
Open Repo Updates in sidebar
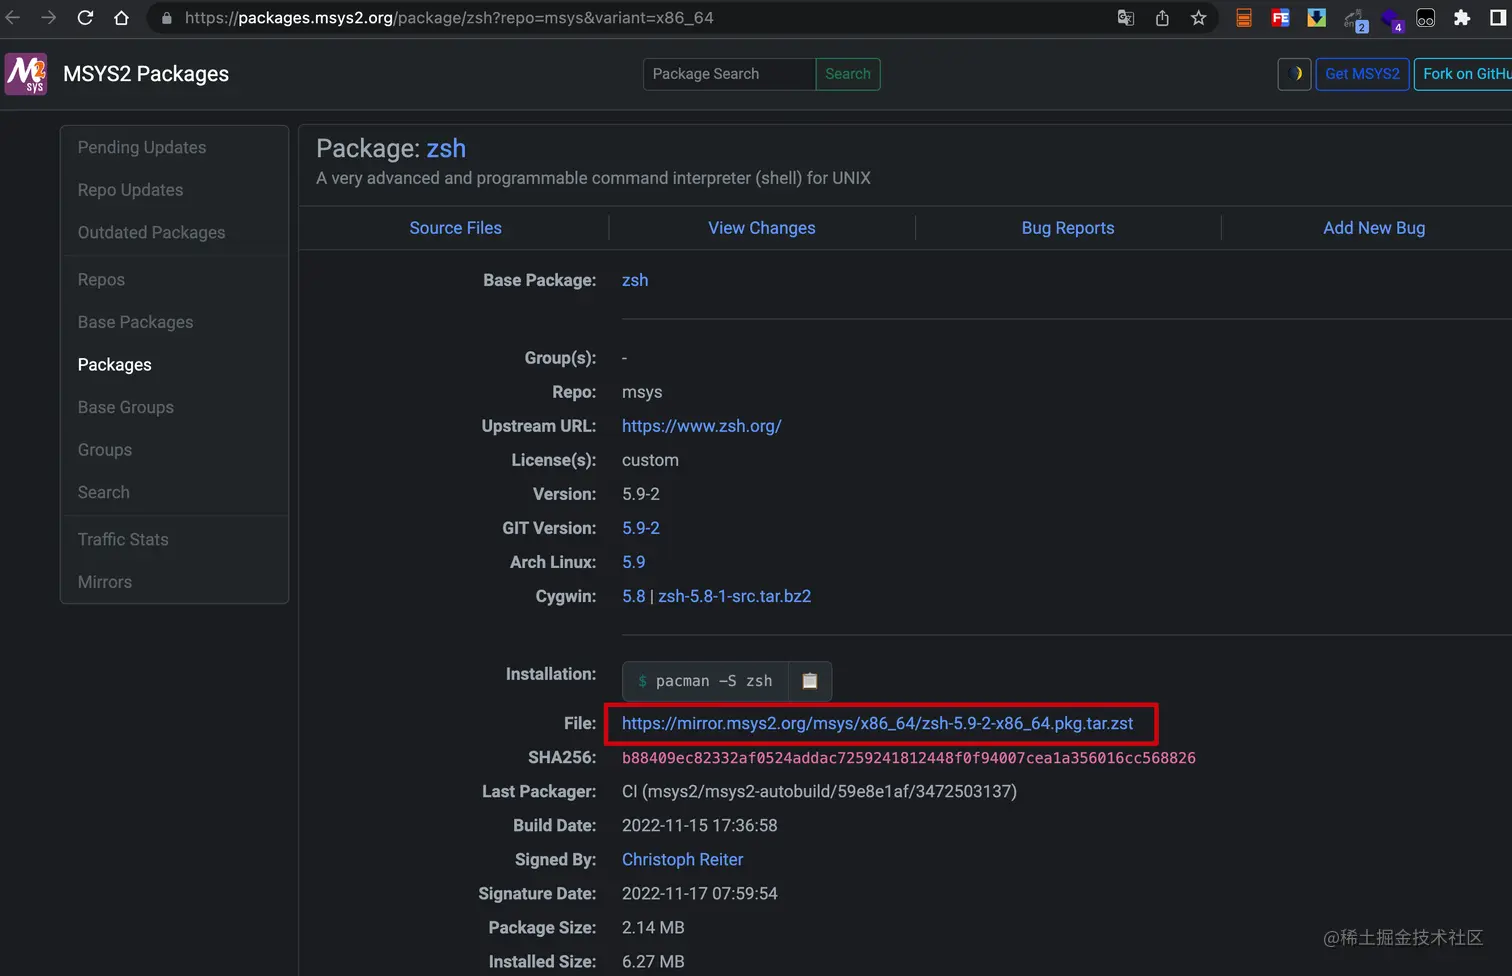click(130, 190)
